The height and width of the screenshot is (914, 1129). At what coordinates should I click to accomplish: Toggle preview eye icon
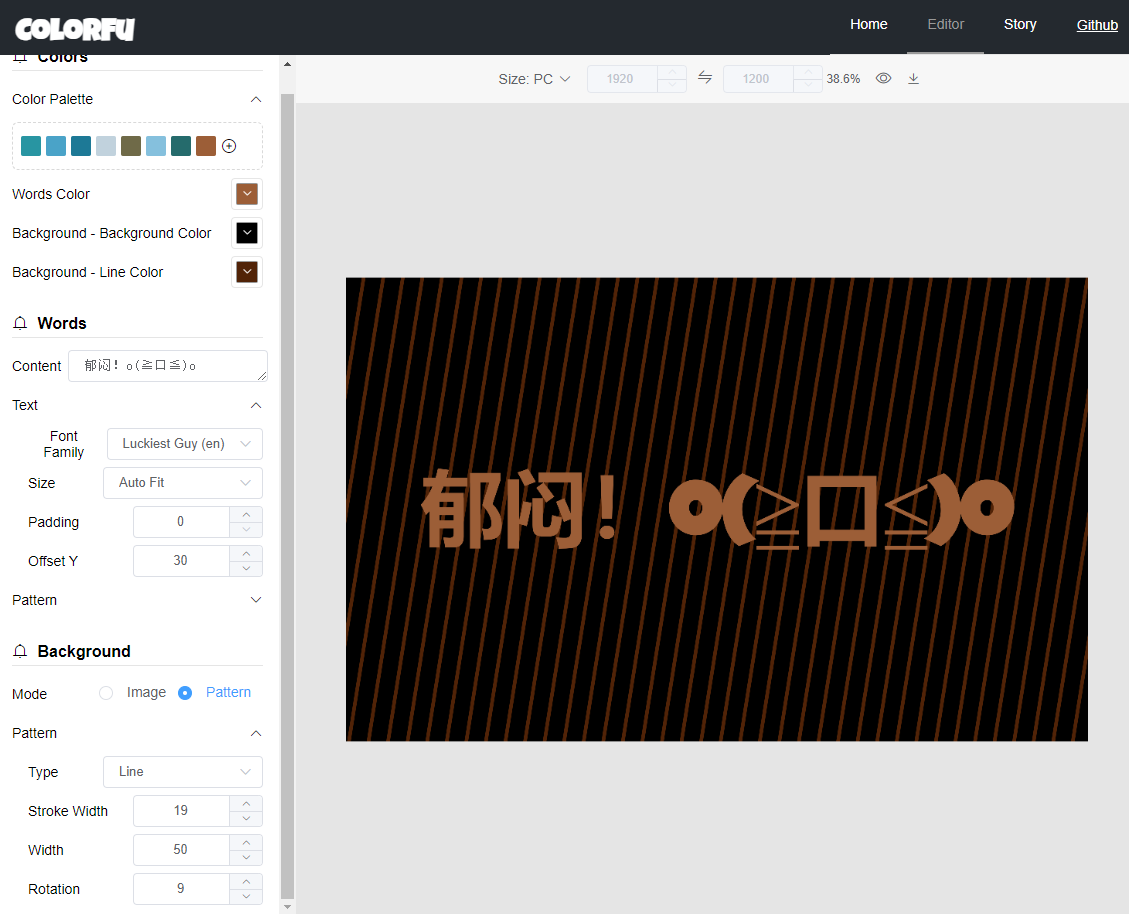(883, 78)
